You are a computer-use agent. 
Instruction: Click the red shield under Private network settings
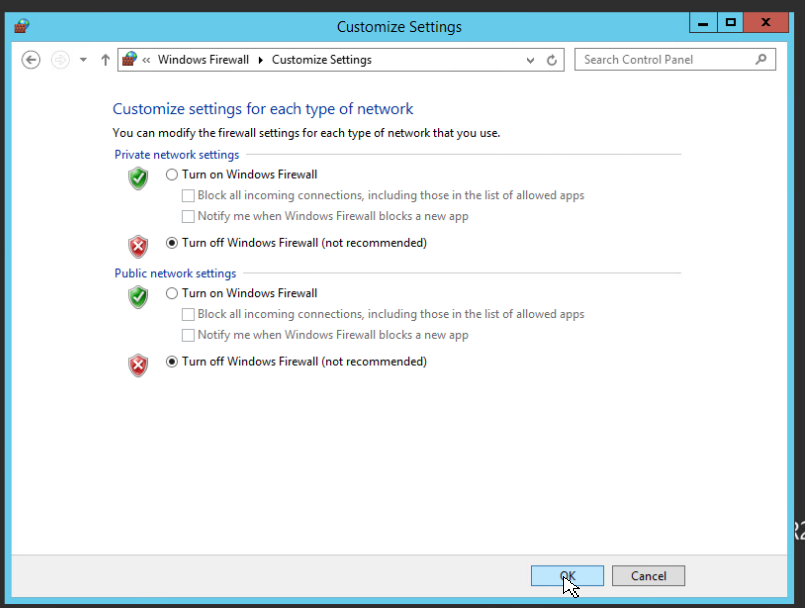(x=138, y=247)
